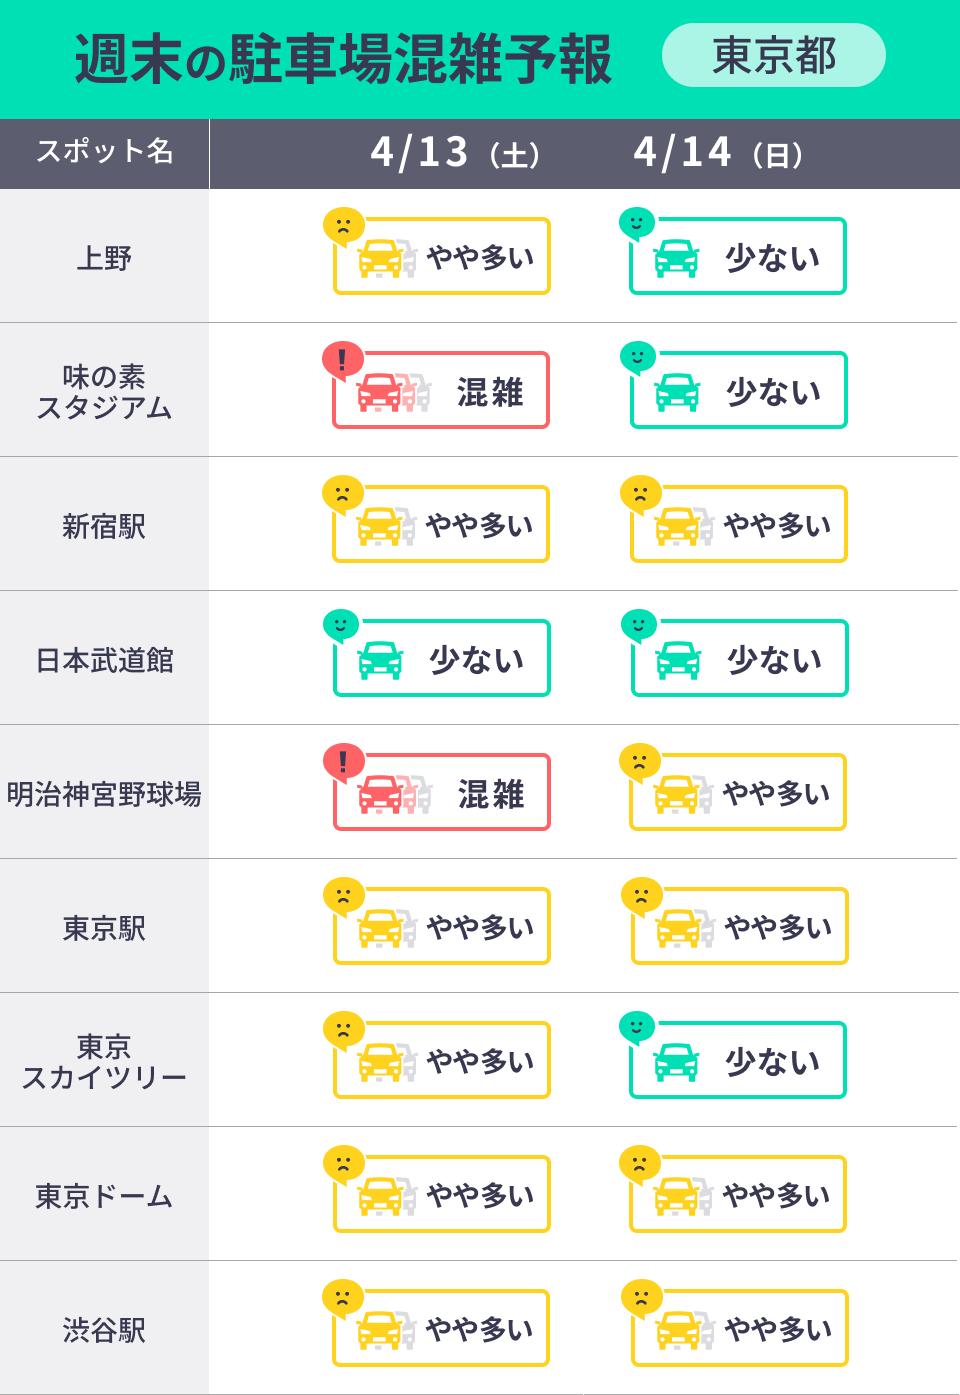Select the 4/13 (土) date column header
Screen dimensions: 960x1395
(455, 154)
